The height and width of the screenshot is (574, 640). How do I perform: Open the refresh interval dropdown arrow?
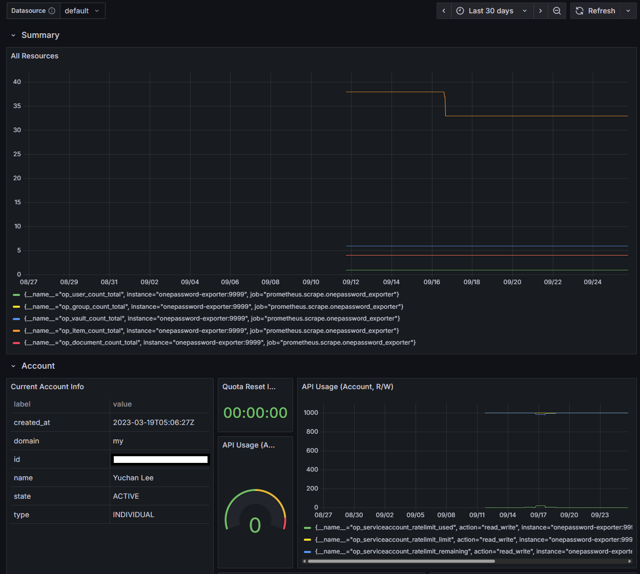point(628,11)
